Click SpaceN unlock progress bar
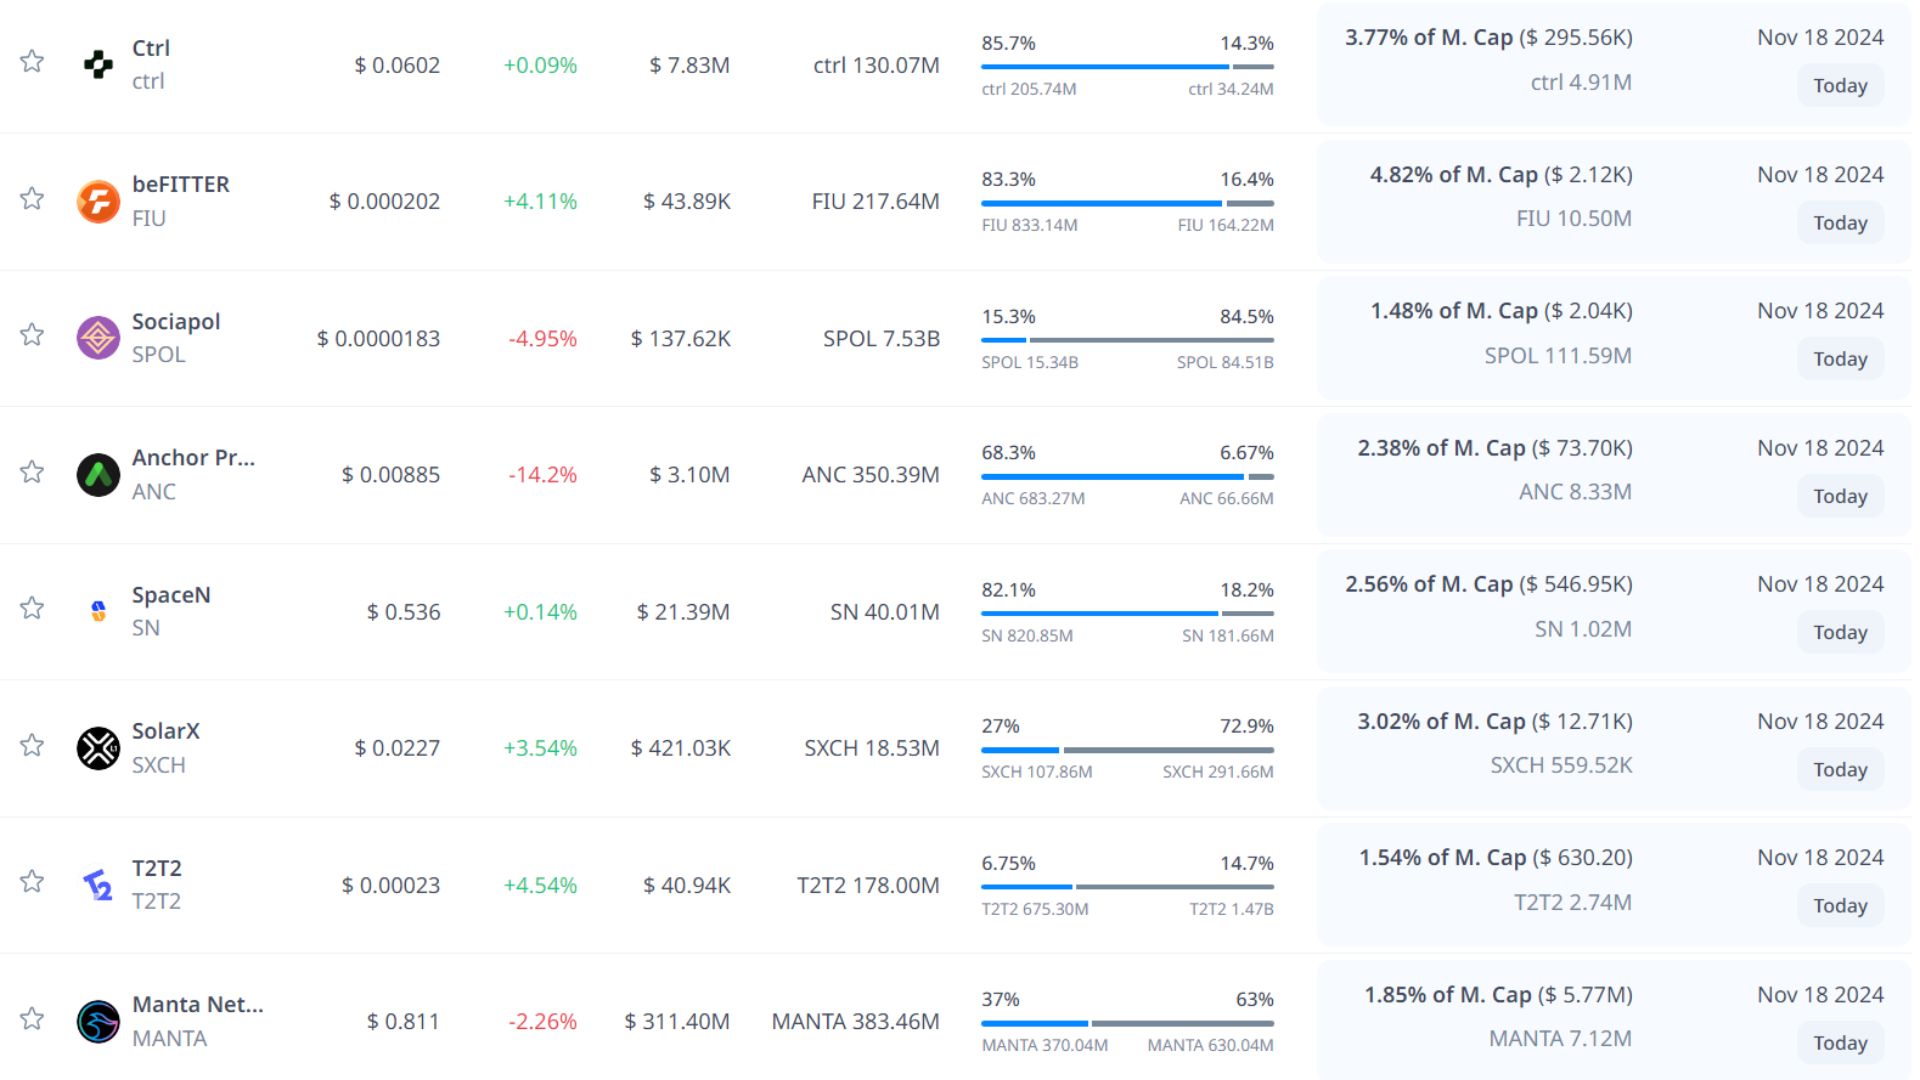 coord(1127,613)
